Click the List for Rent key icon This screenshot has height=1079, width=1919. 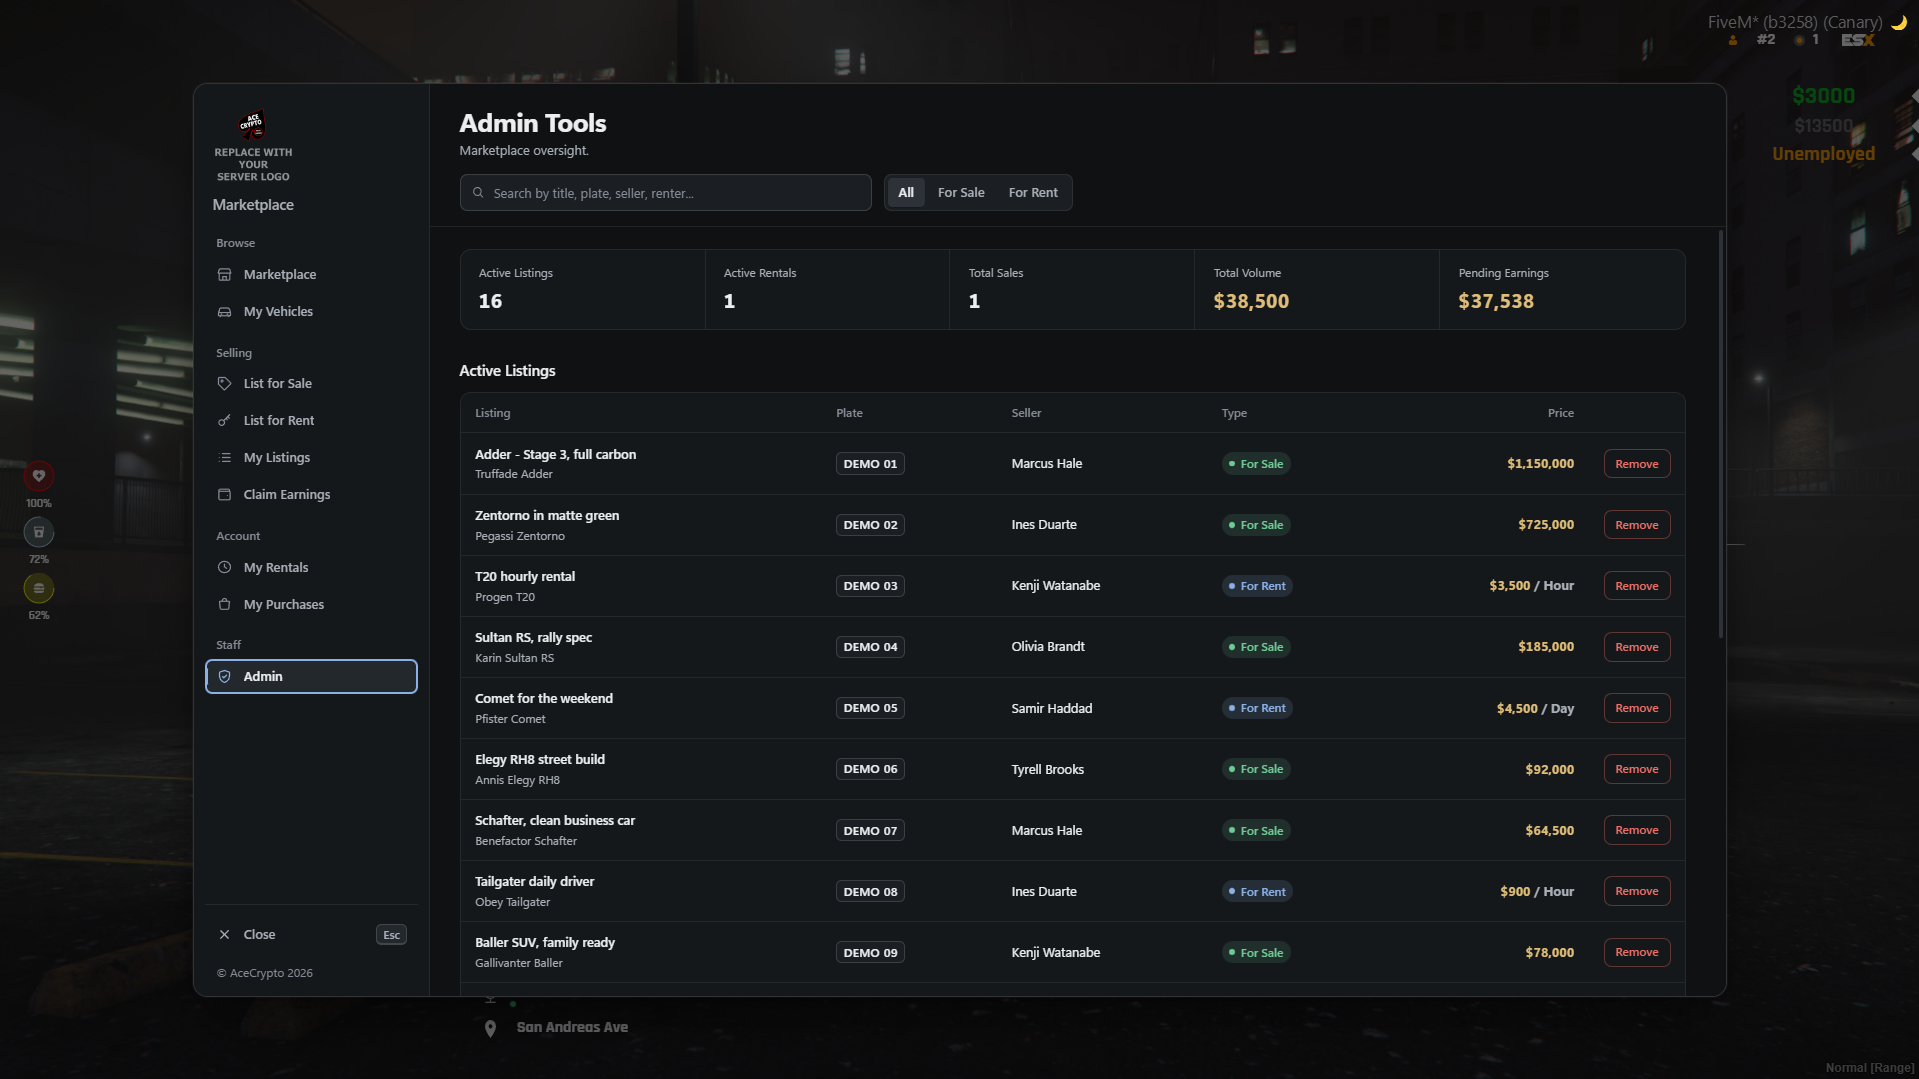(224, 420)
